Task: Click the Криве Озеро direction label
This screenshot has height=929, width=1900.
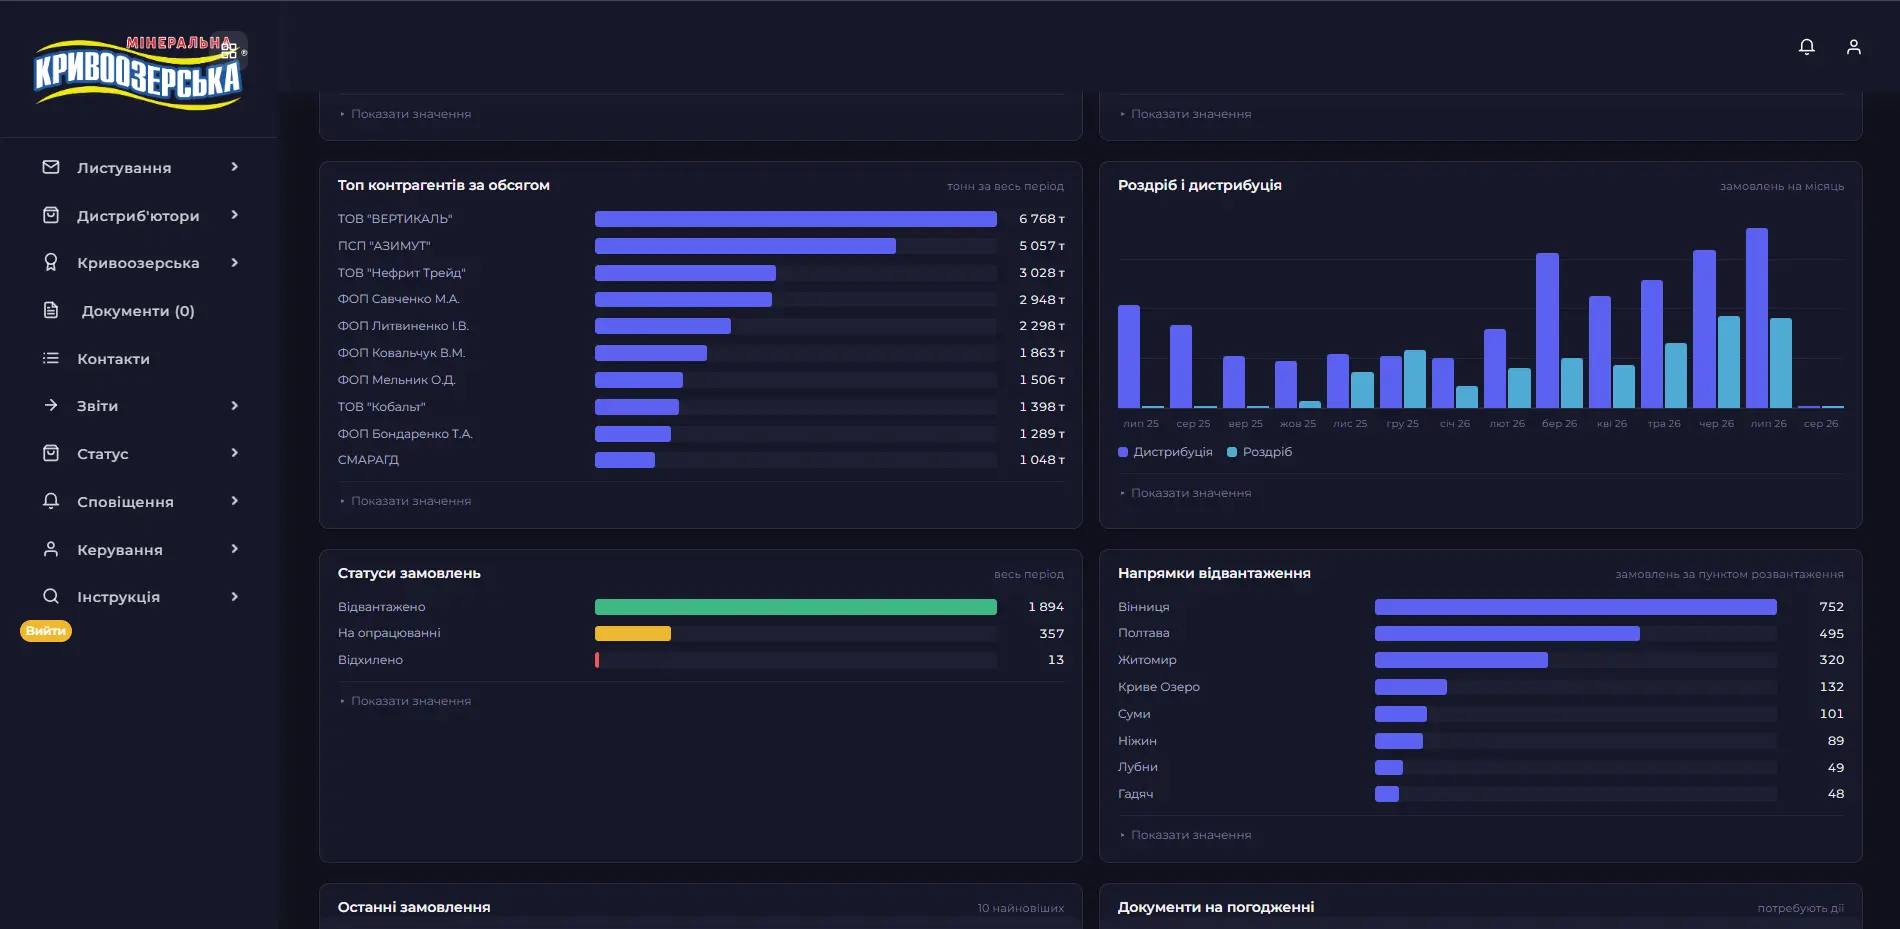Action: point(1159,687)
